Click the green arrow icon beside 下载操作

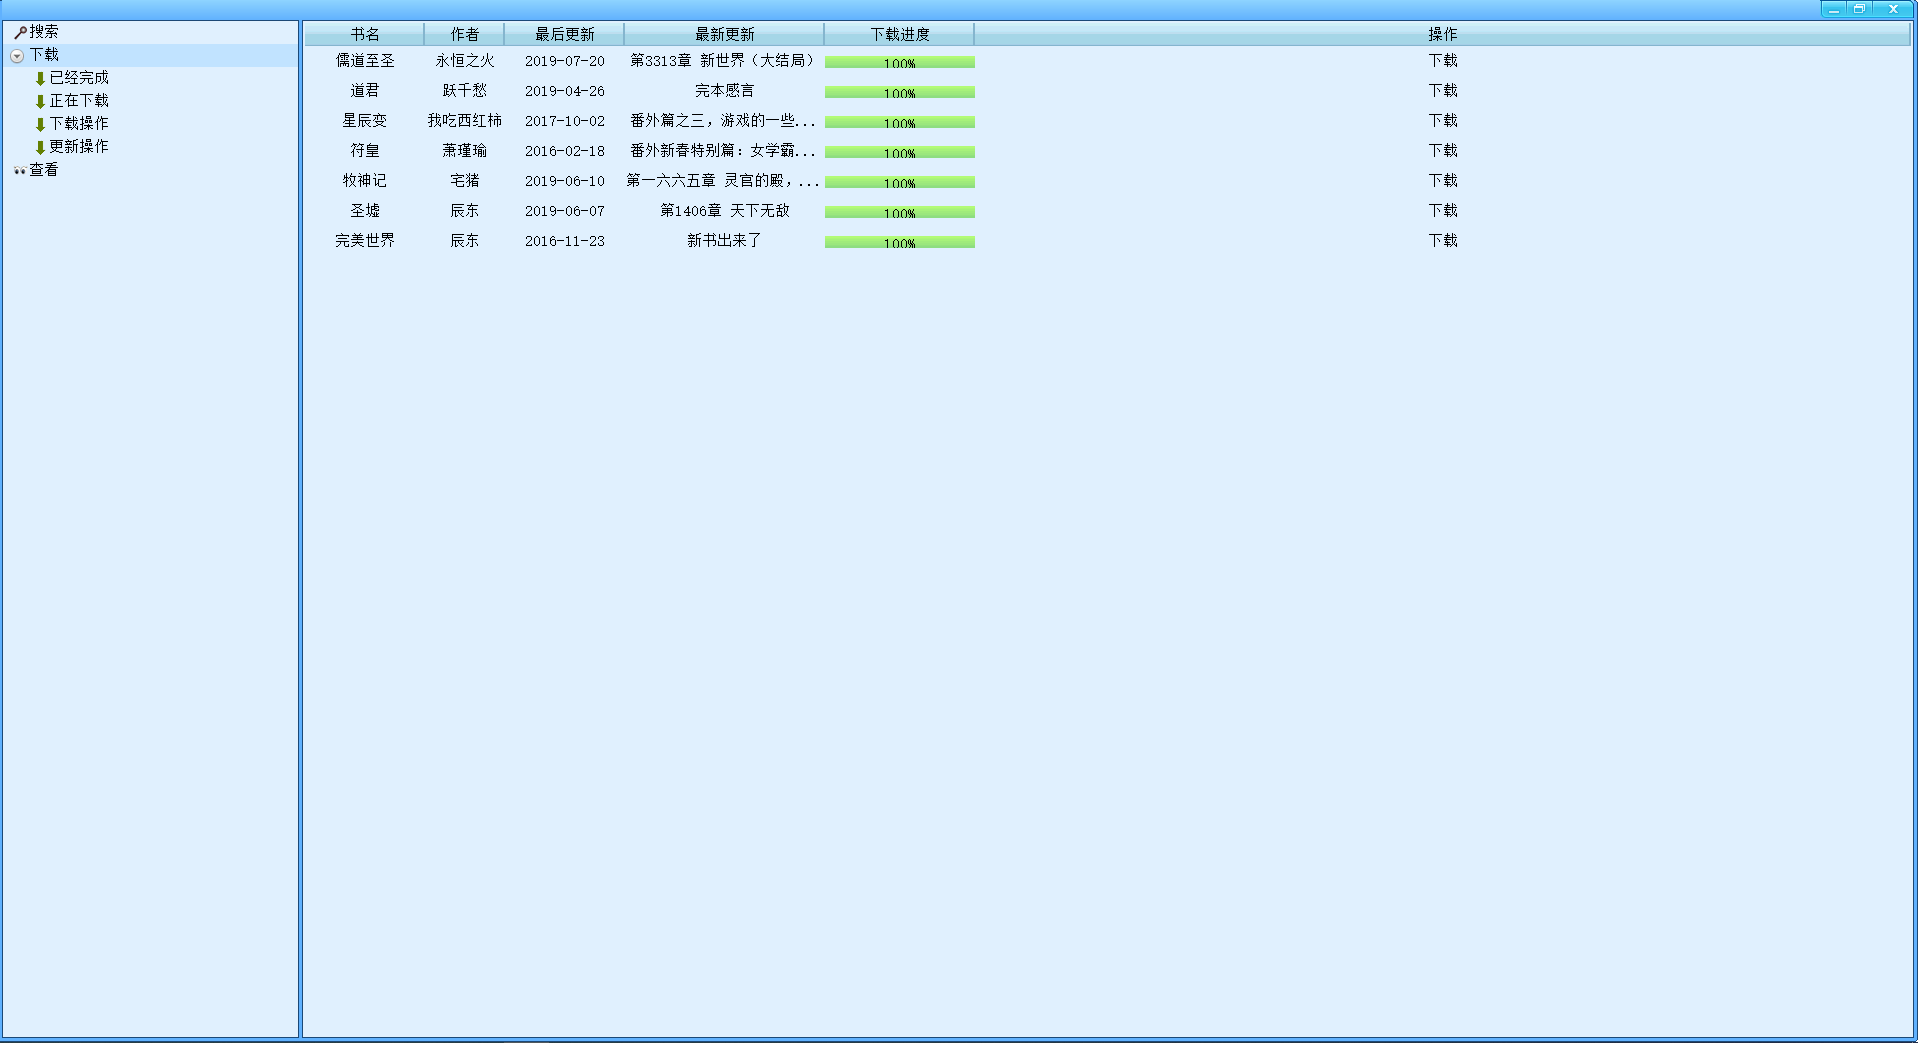click(x=40, y=124)
